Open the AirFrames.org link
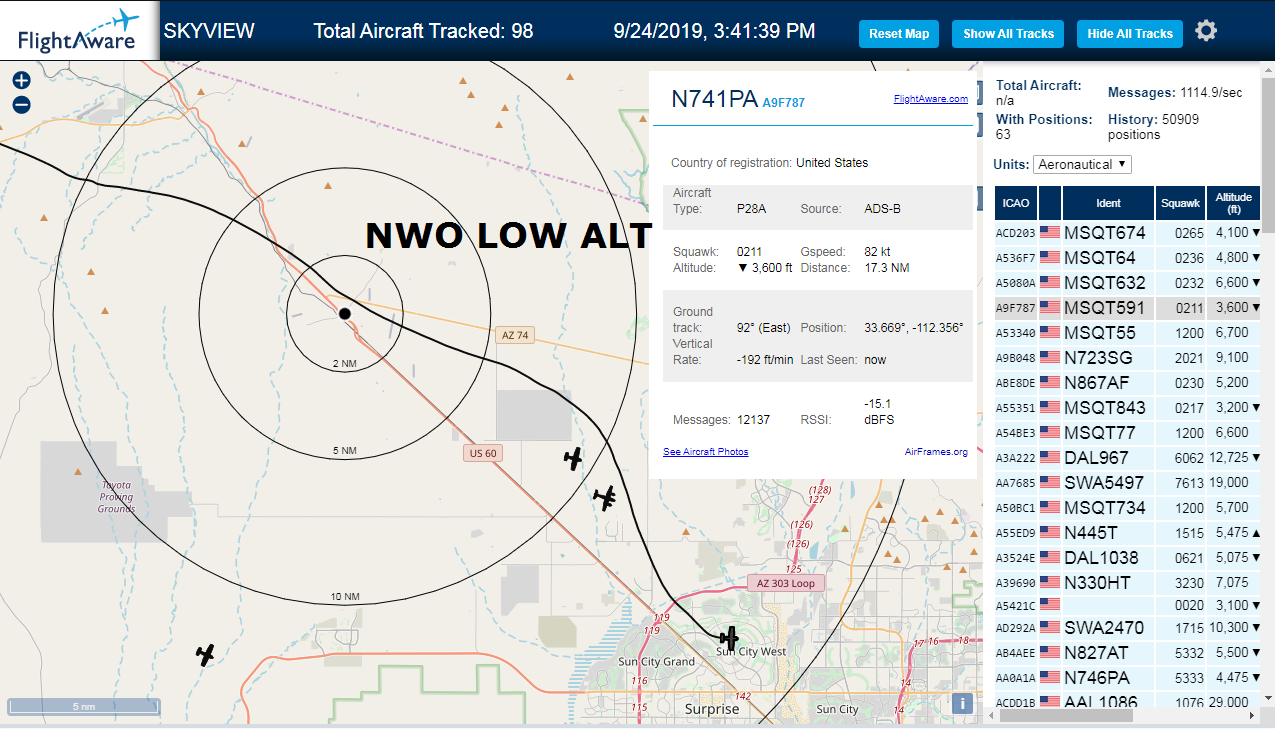Screen dimensions: 1275x729 pyautogui.click(x=936, y=452)
